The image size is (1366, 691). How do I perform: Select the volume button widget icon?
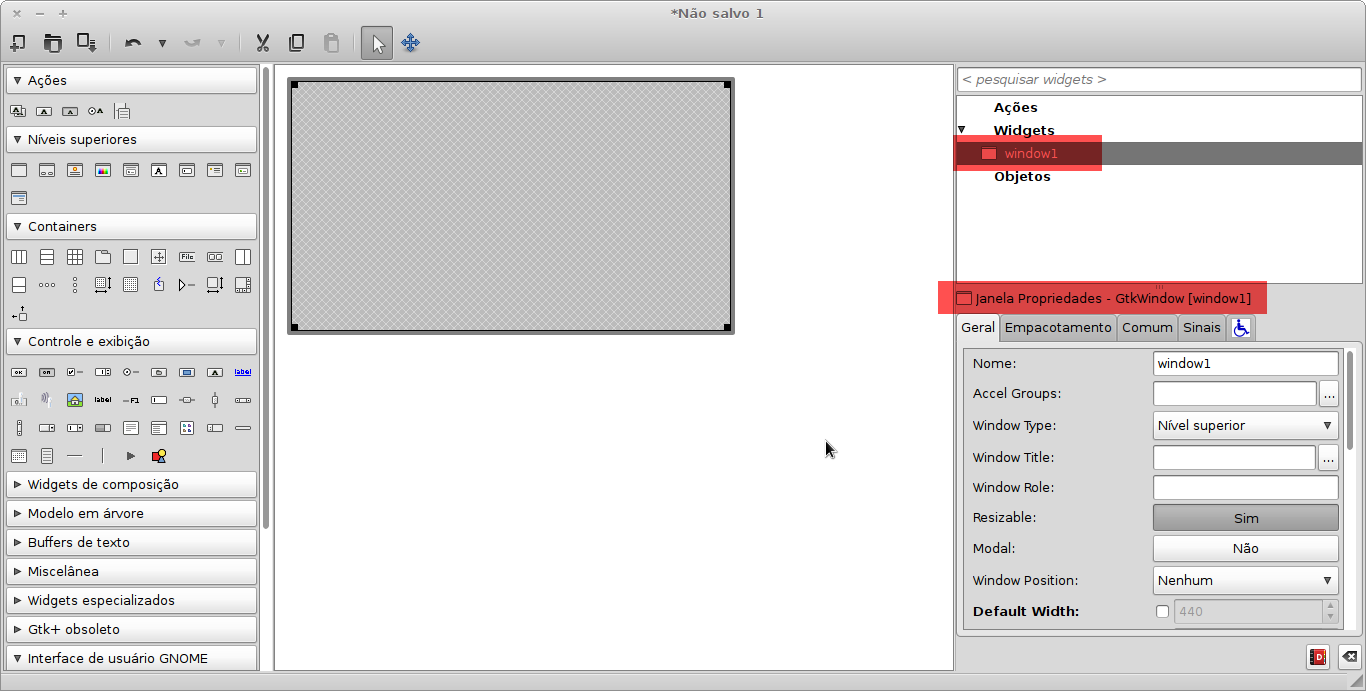pos(46,399)
